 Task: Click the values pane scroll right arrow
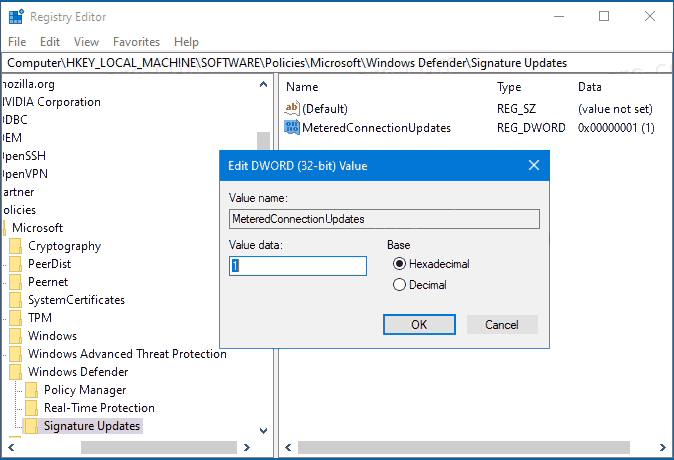663,448
